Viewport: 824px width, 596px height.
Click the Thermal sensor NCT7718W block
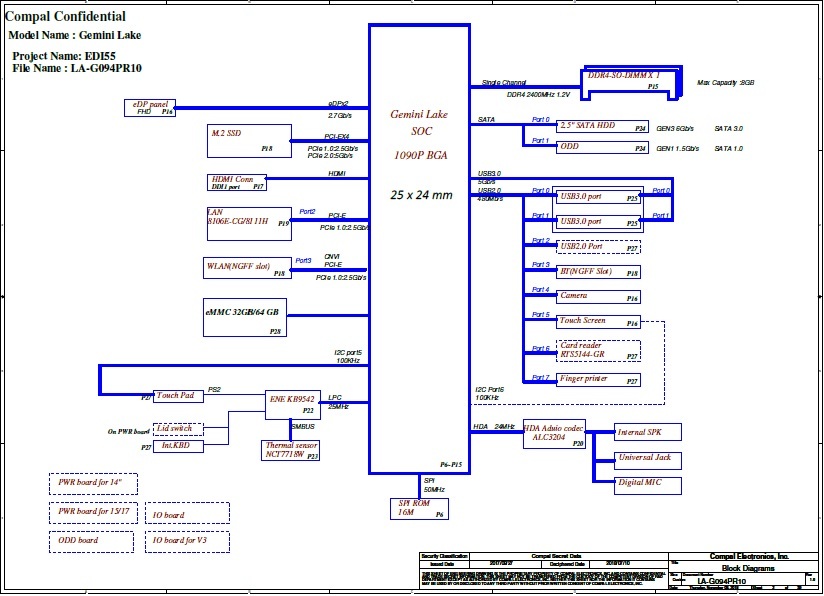(292, 450)
